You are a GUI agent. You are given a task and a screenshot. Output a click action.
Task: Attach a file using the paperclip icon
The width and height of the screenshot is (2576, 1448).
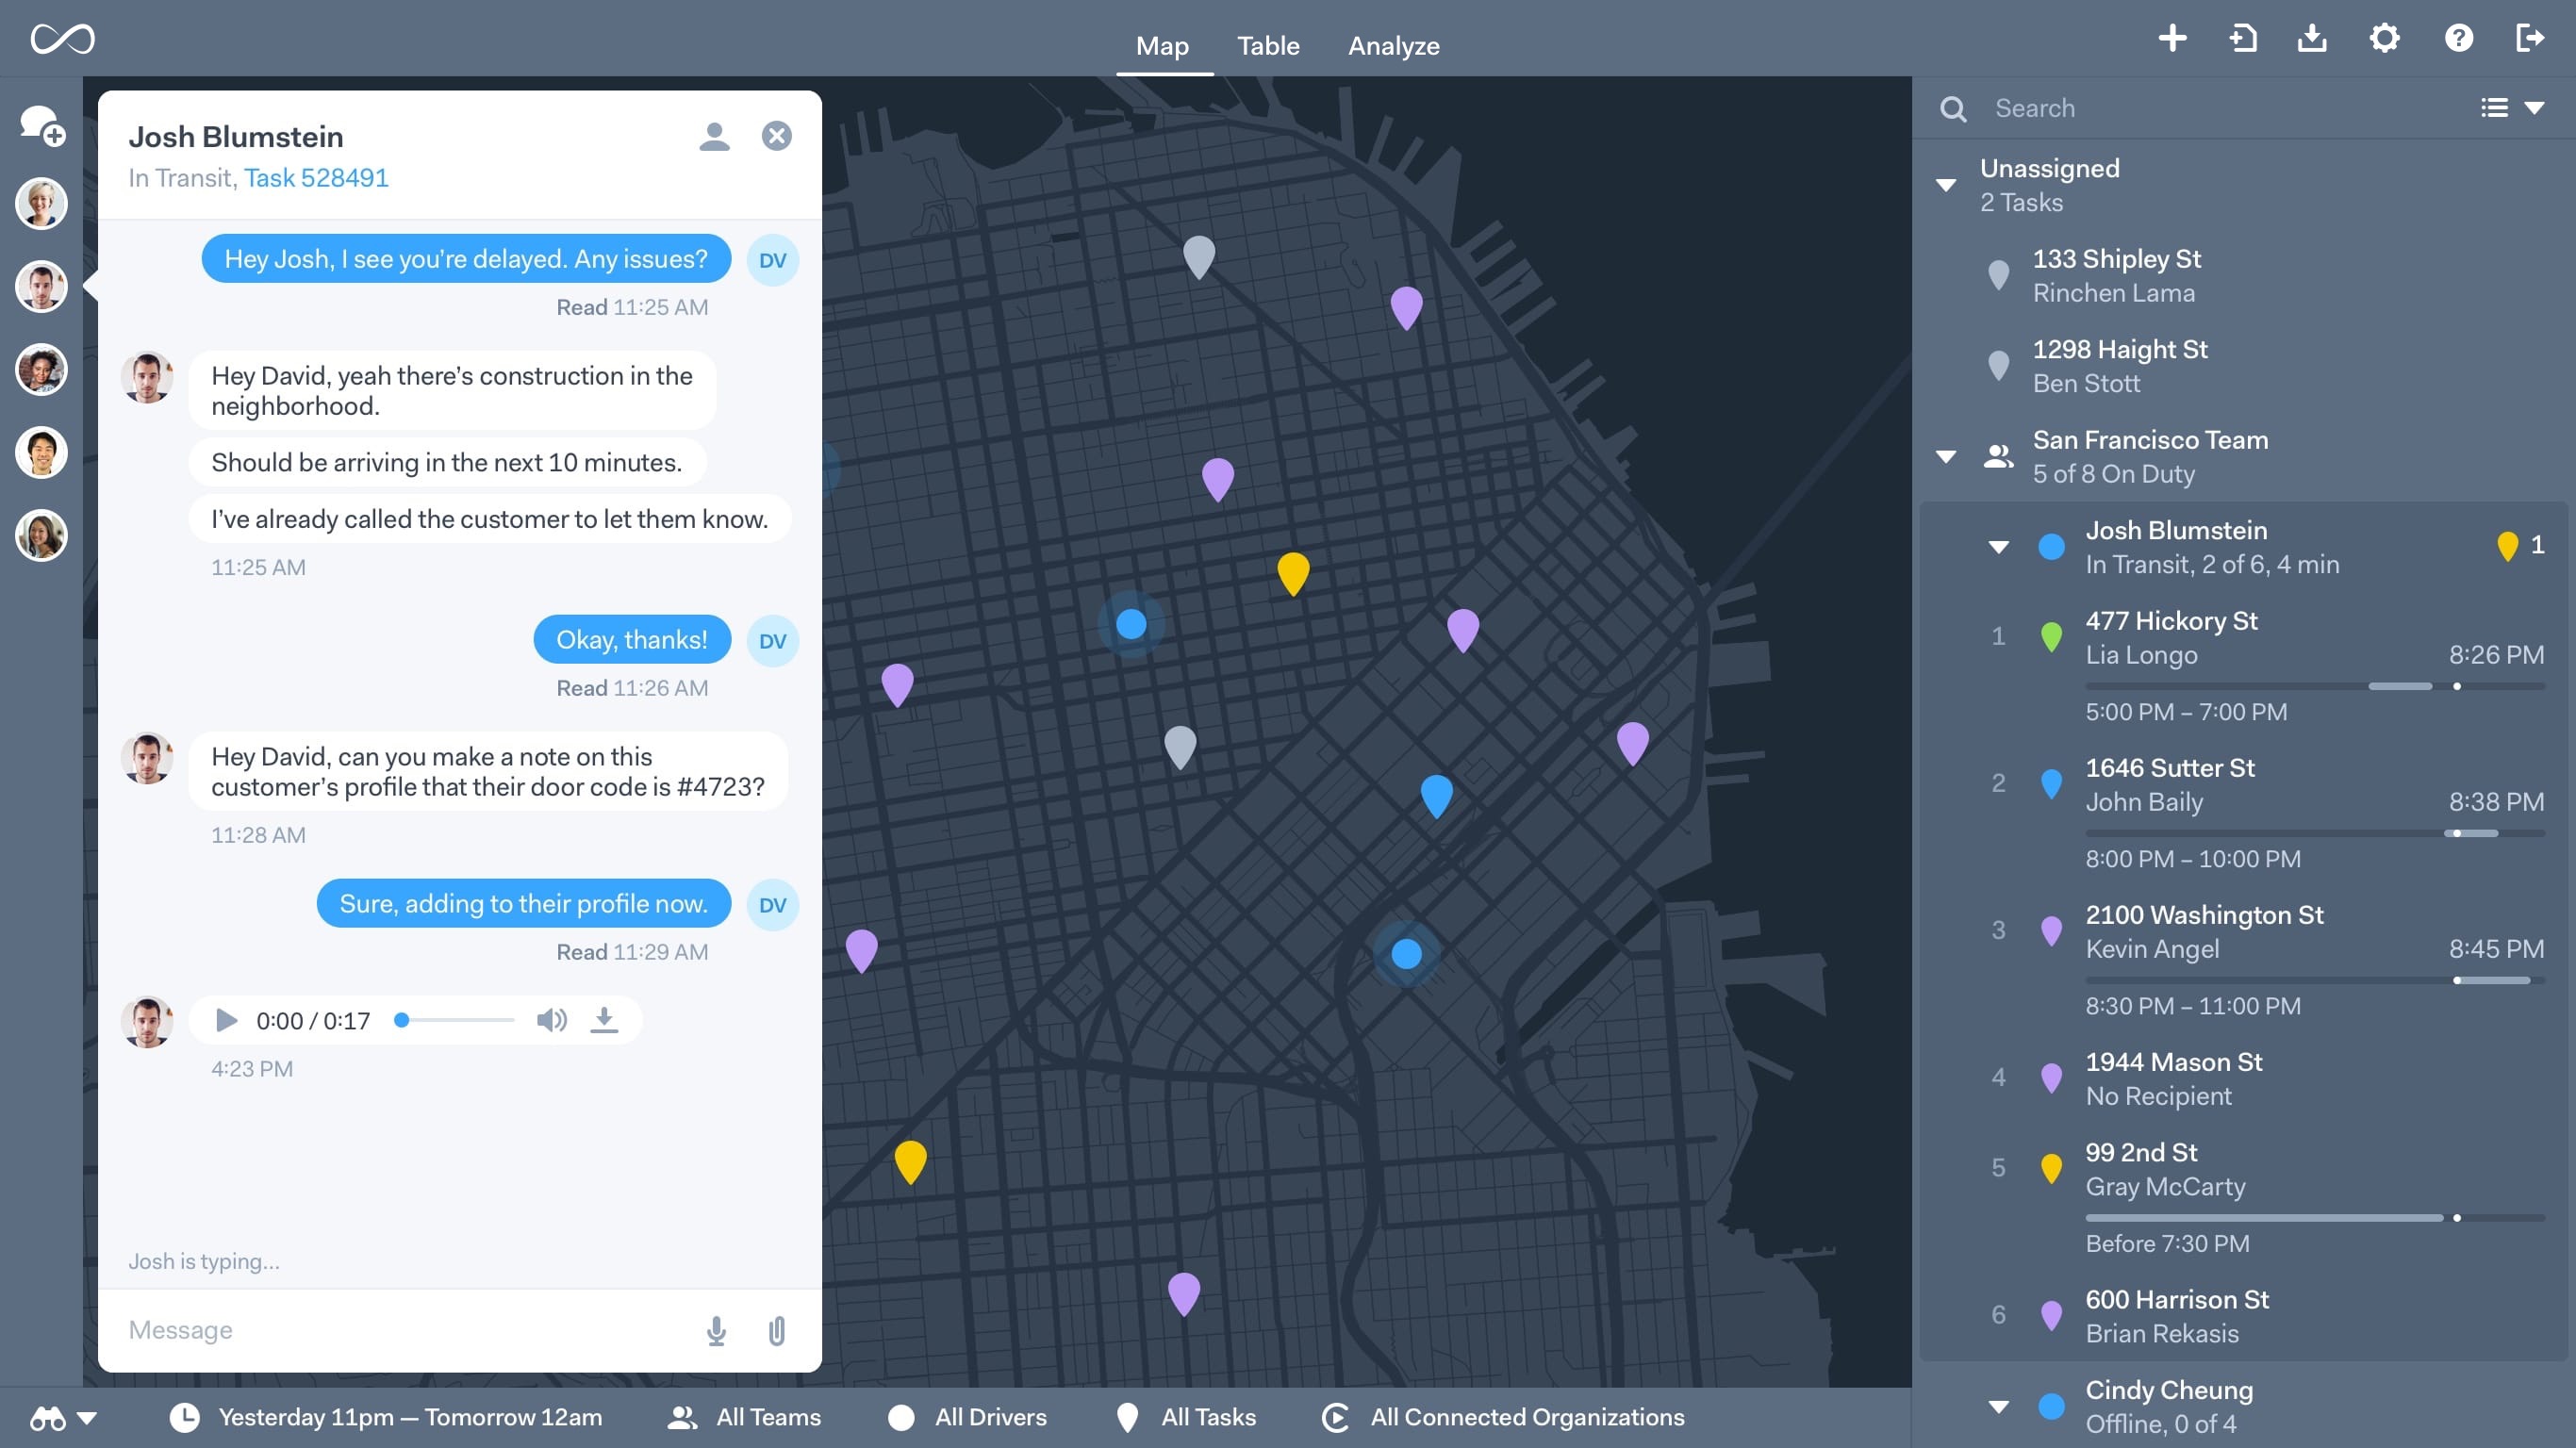click(777, 1330)
